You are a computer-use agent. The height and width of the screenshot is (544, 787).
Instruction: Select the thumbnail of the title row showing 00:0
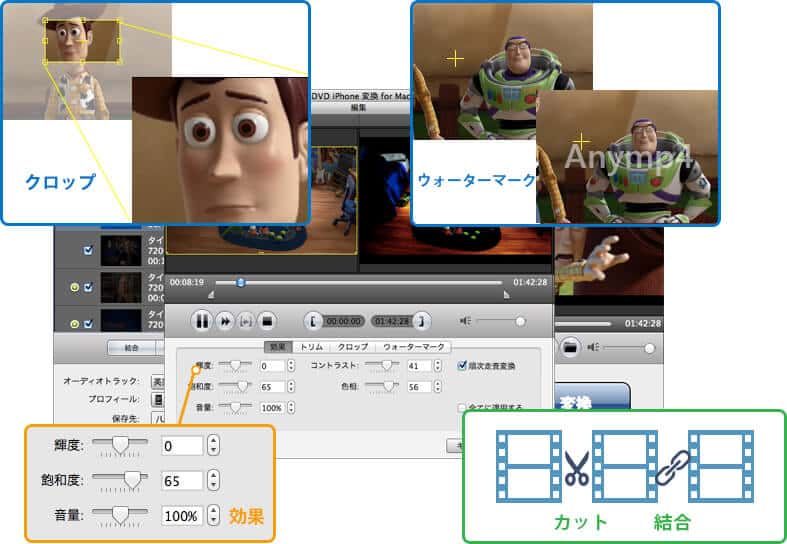pos(120,288)
